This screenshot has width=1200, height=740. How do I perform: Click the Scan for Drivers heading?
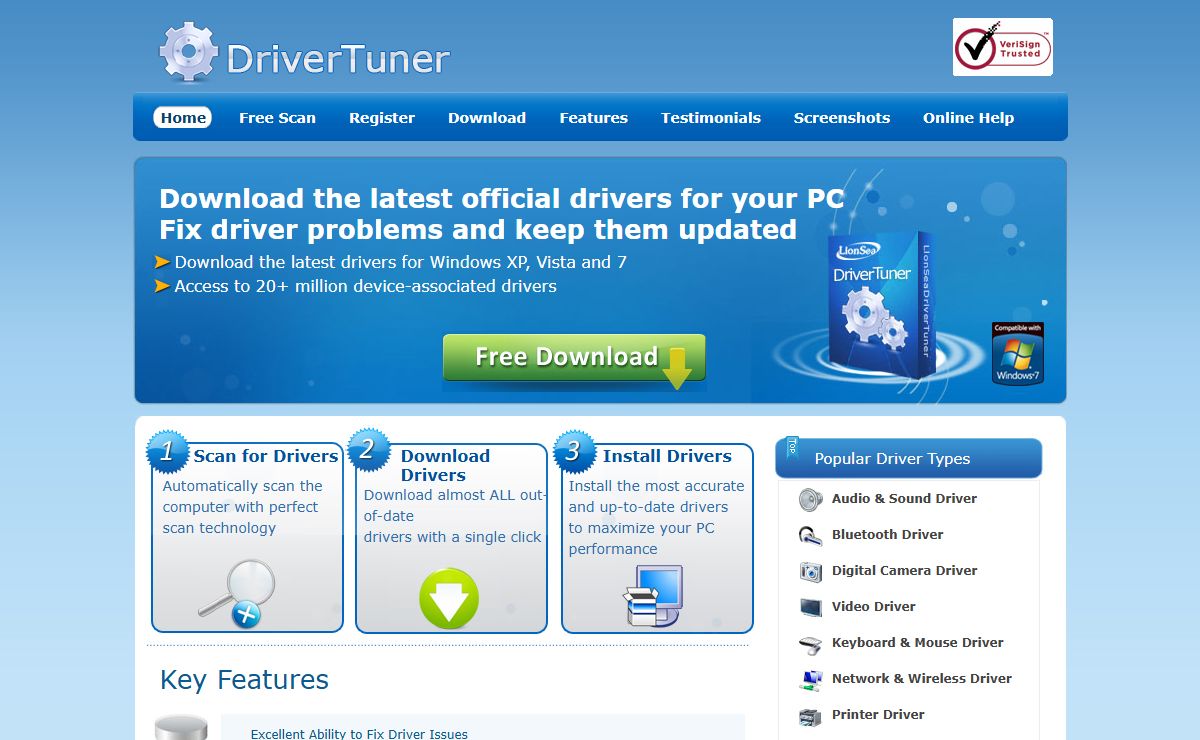point(266,456)
